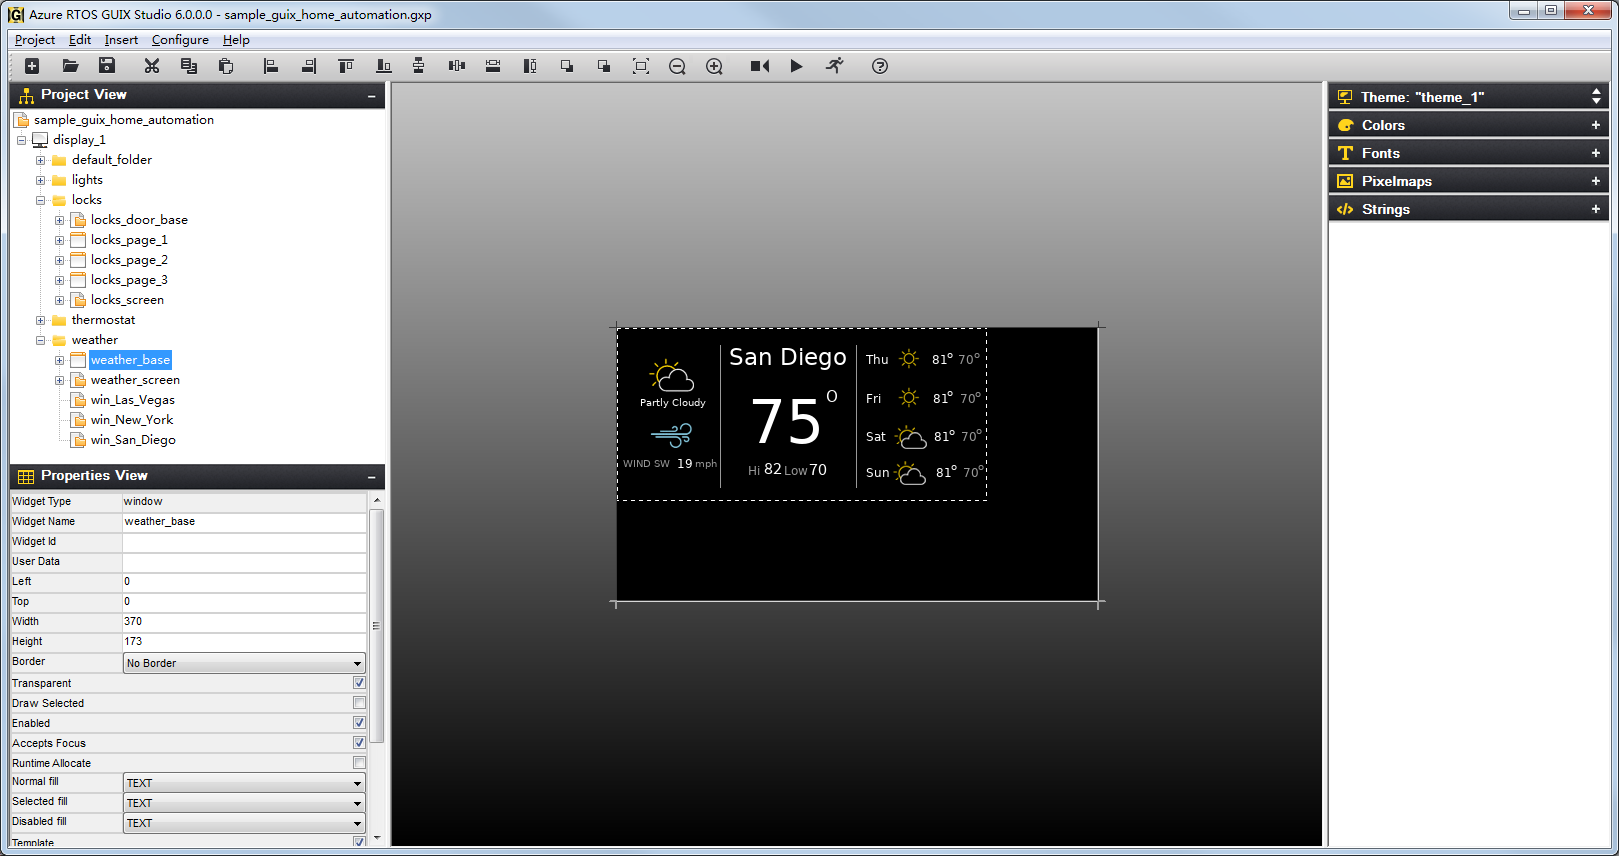Toggle the Accepts Focus checkbox
Screen dimensions: 1619x856
click(359, 743)
